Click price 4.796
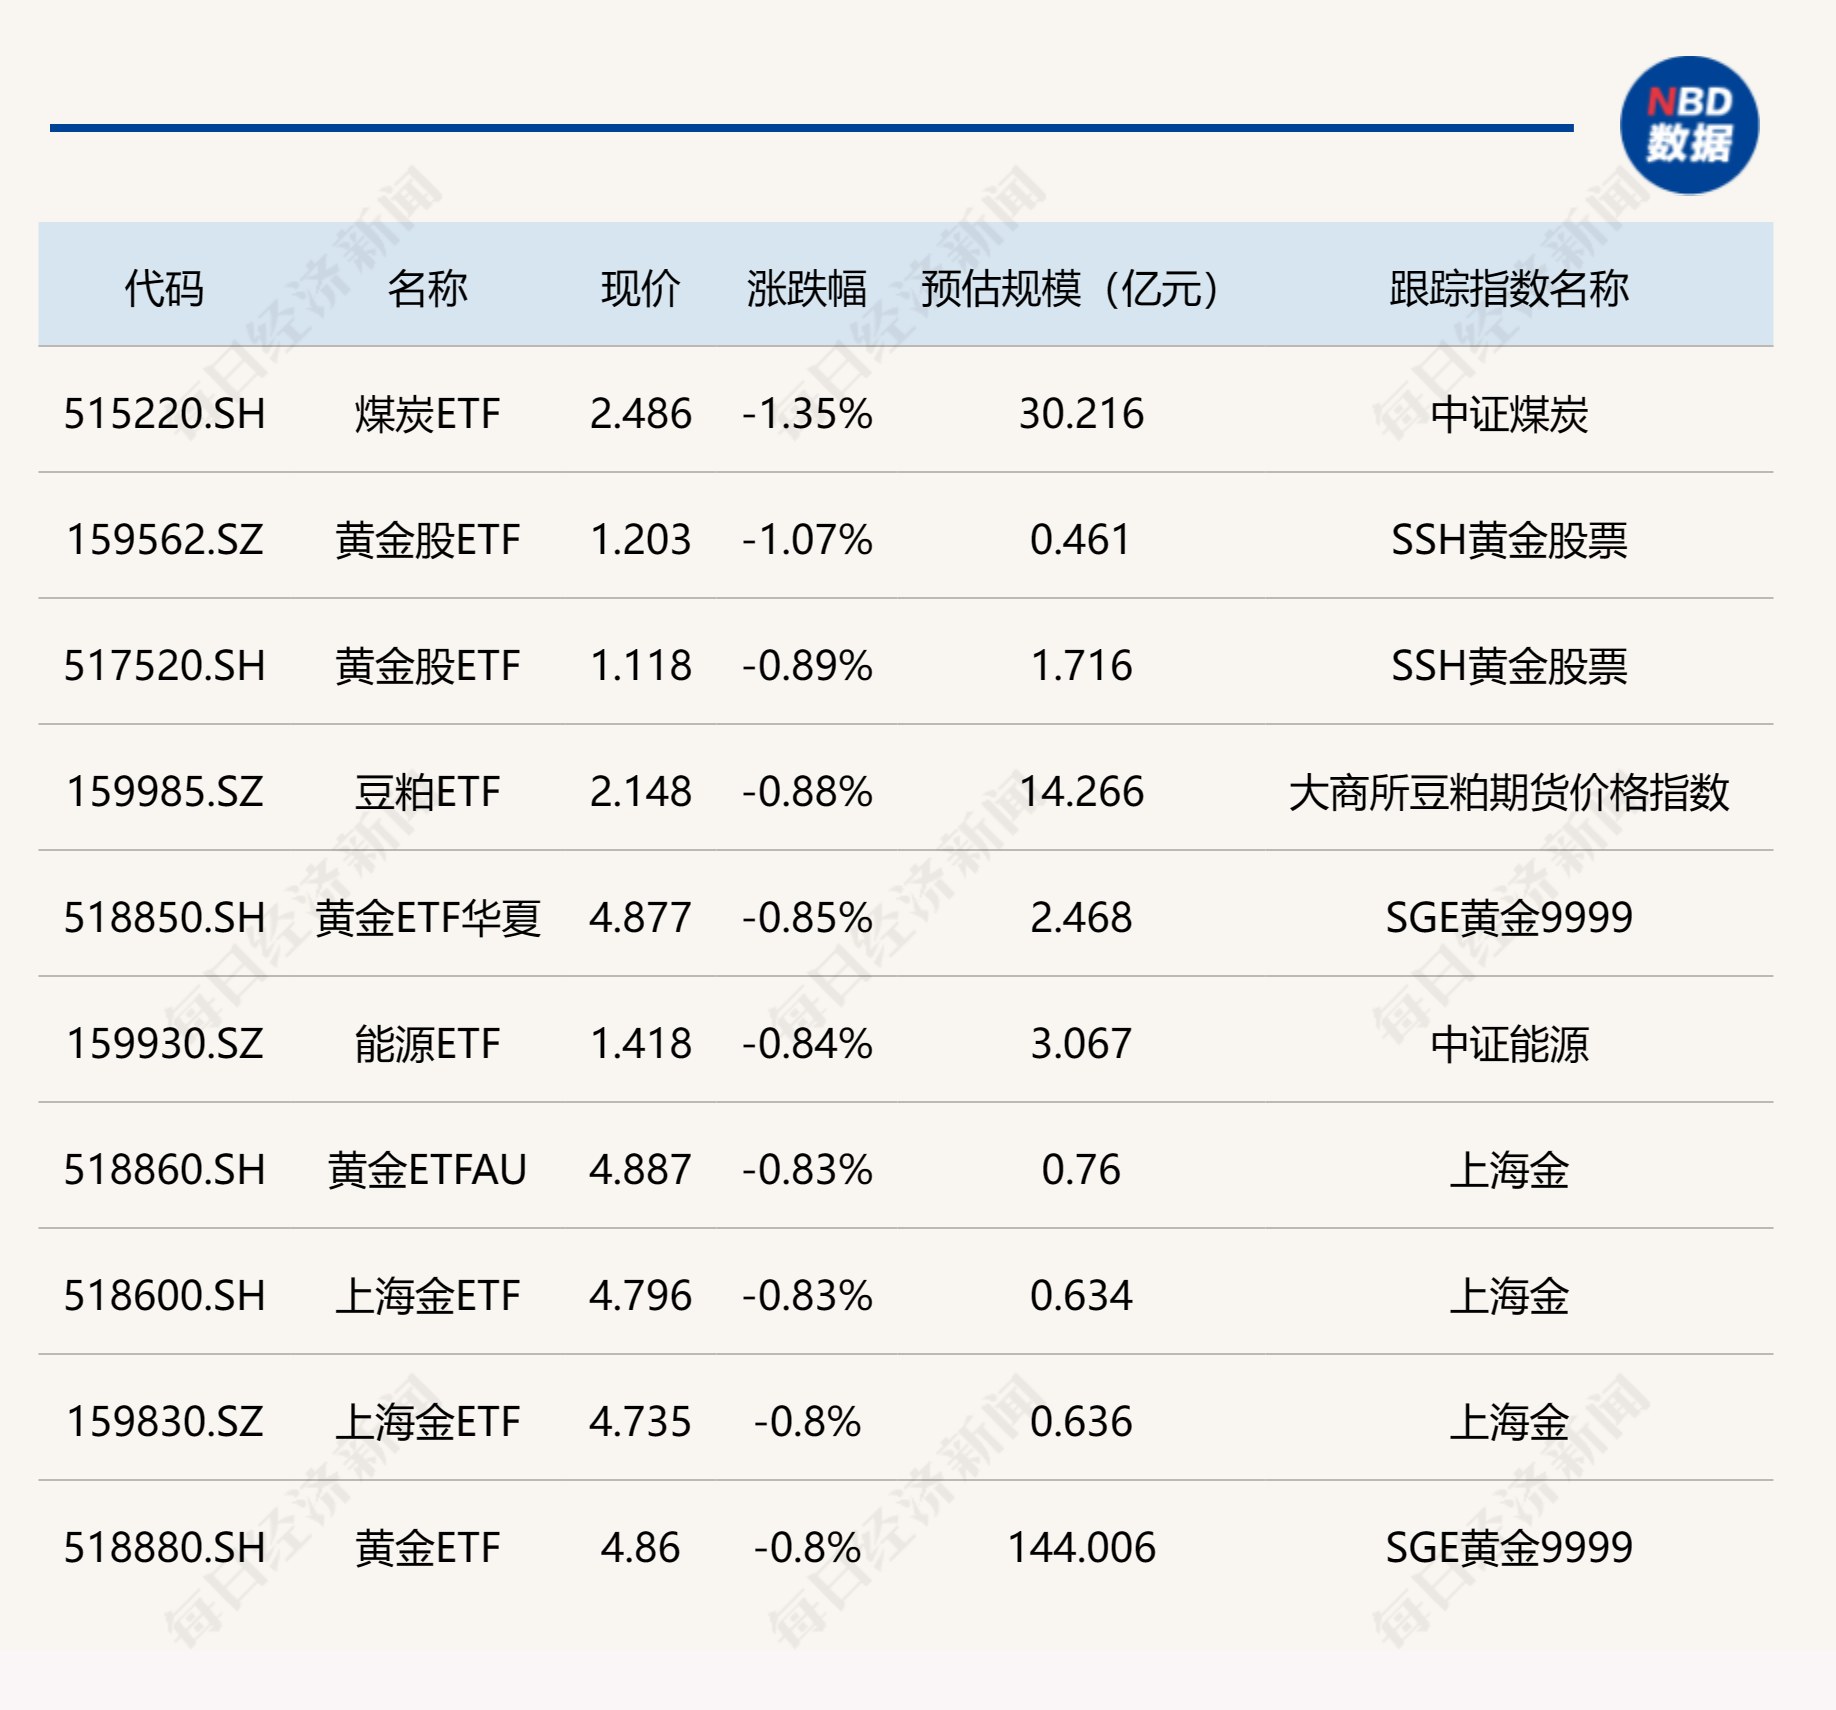The width and height of the screenshot is (1836, 1710). pyautogui.click(x=640, y=1296)
